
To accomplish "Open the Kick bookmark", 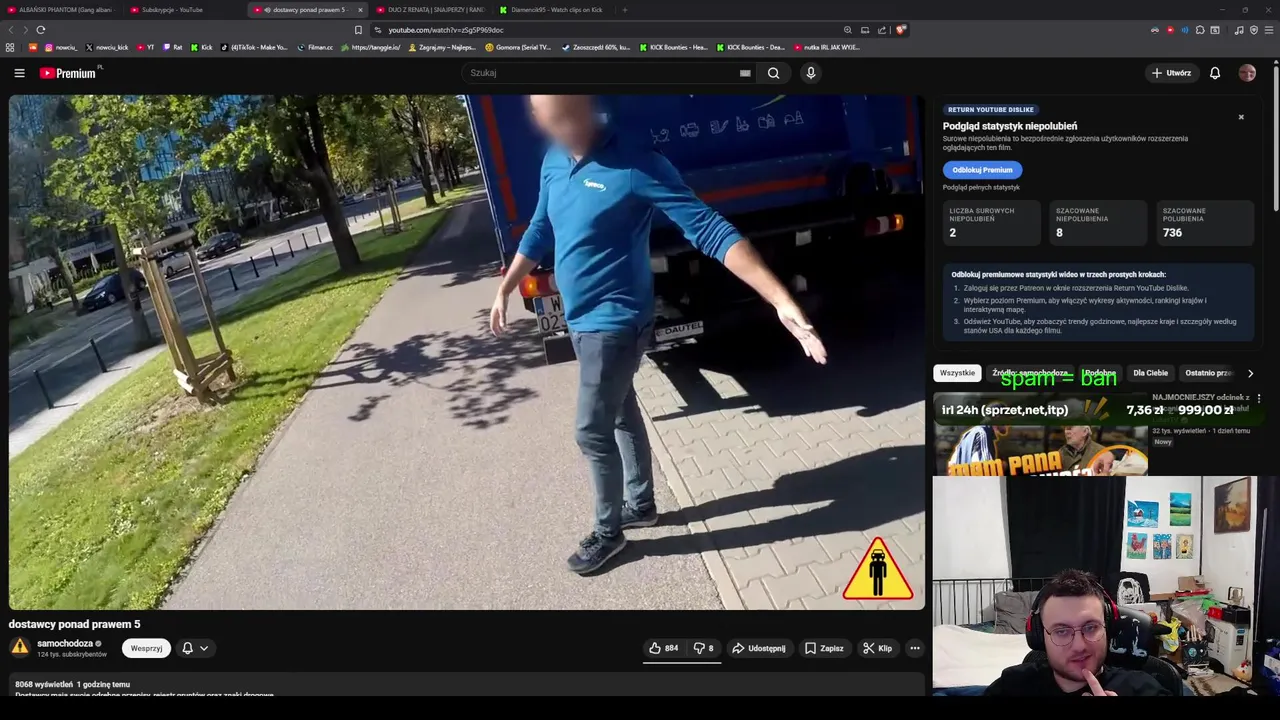I will [203, 47].
